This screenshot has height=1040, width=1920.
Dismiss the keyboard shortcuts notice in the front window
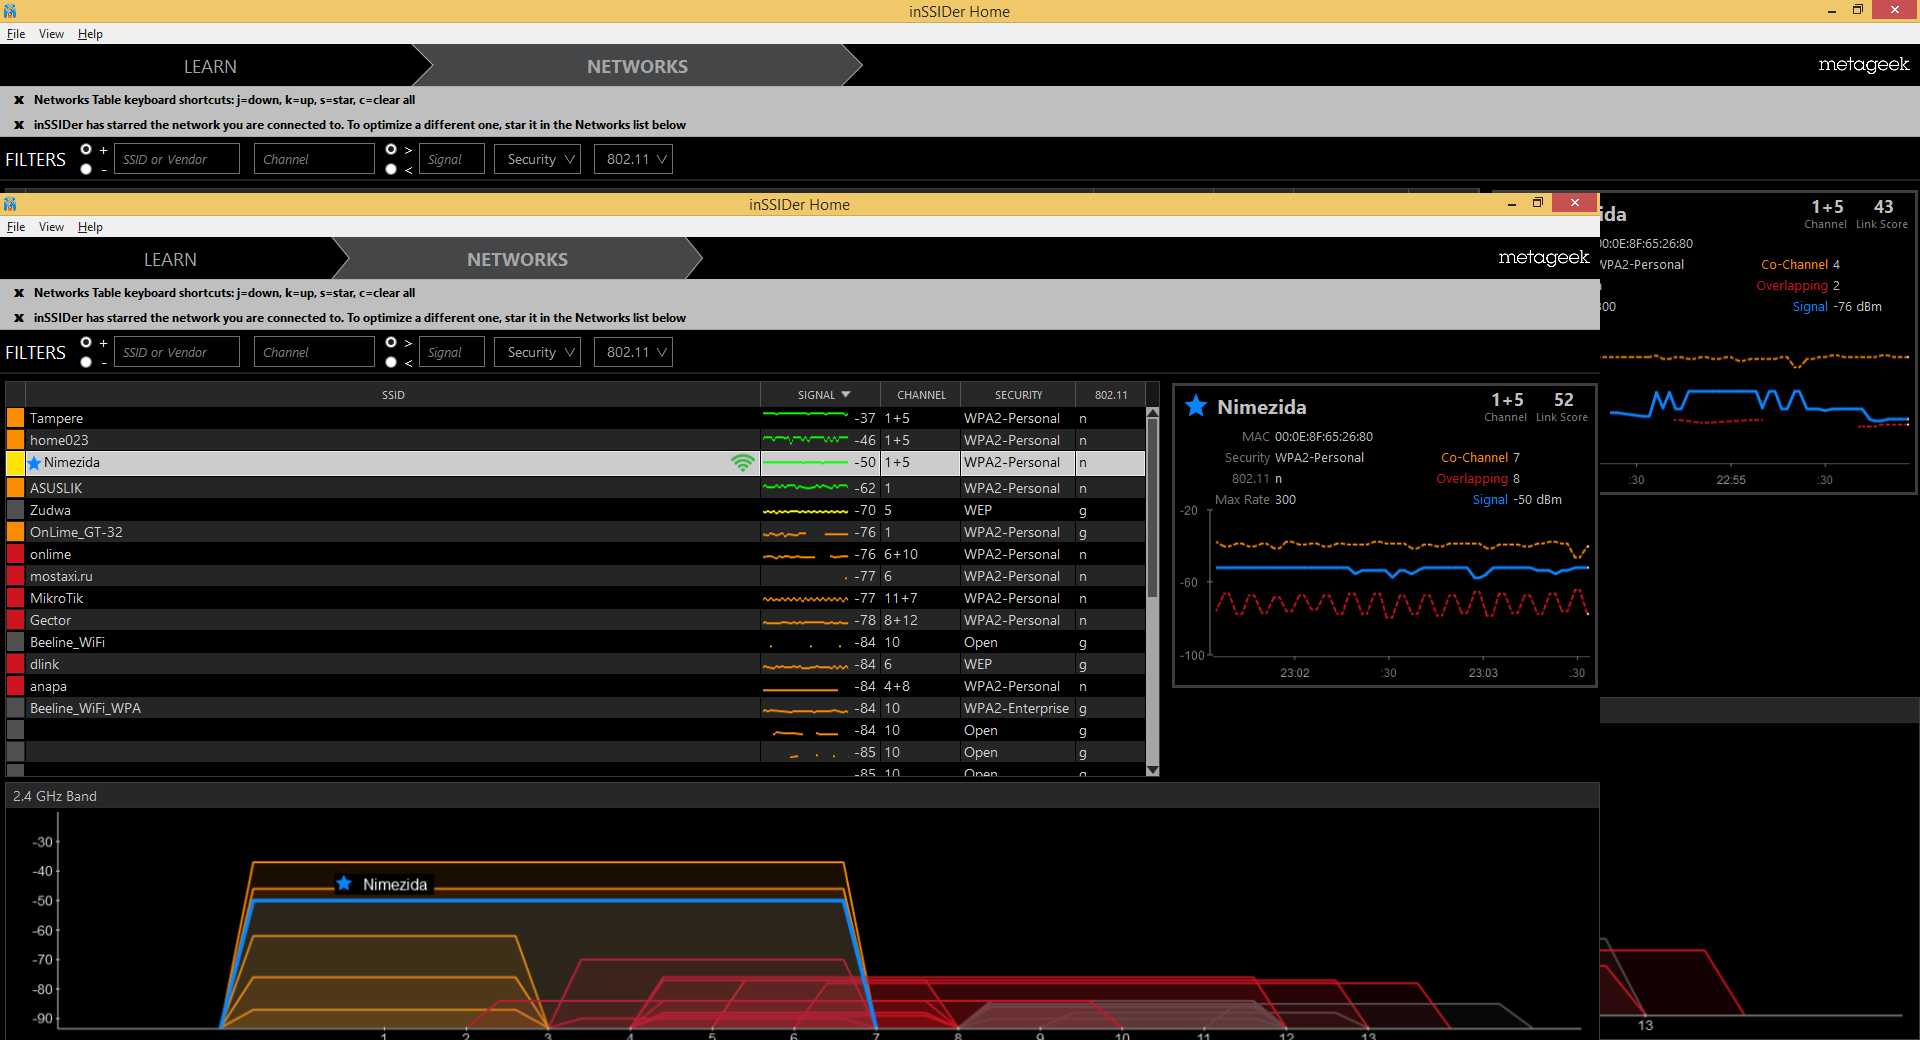(19, 293)
